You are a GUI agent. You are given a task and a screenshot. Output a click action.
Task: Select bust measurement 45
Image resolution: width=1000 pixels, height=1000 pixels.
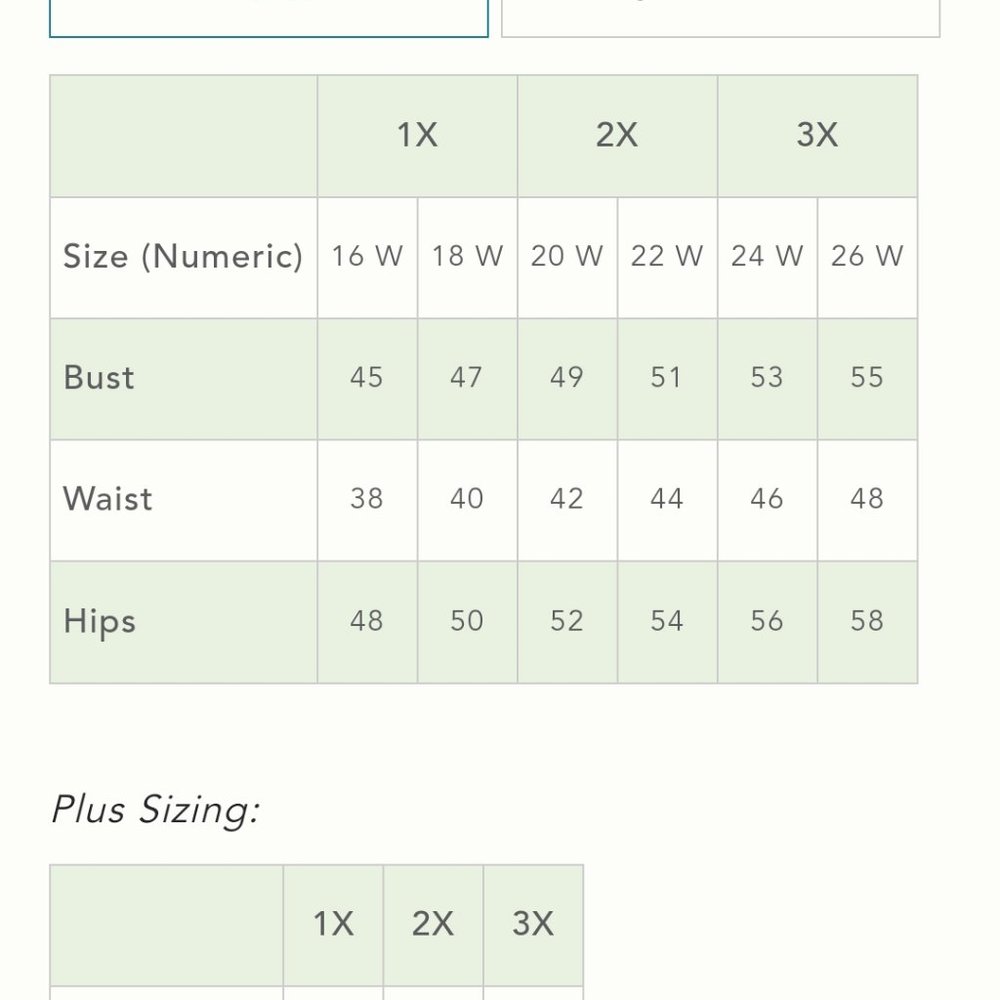pos(367,379)
